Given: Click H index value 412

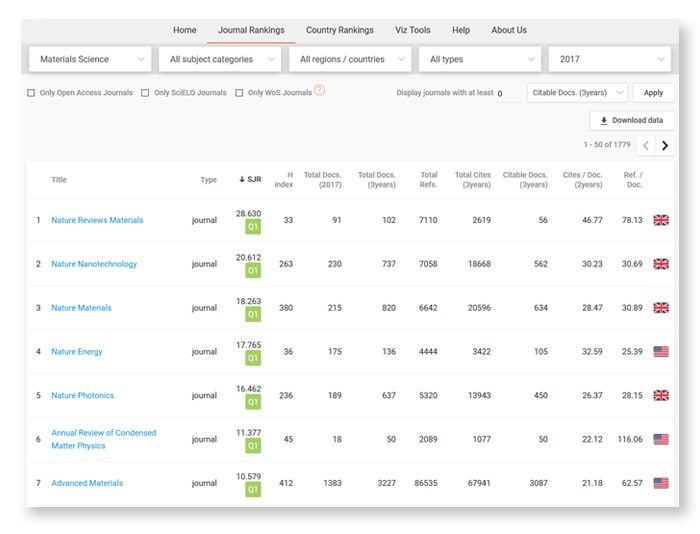Looking at the screenshot, I should point(286,483).
